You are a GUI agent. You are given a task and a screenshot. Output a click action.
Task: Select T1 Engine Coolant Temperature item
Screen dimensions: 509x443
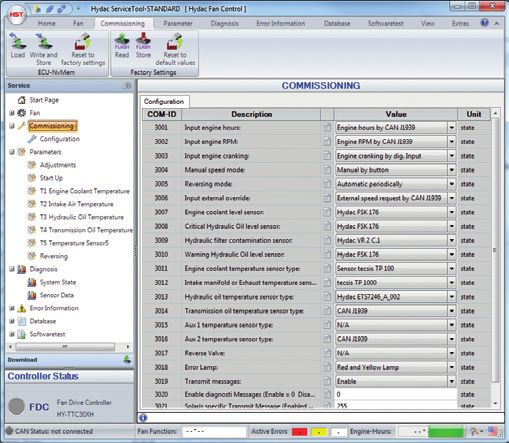pyautogui.click(x=85, y=191)
